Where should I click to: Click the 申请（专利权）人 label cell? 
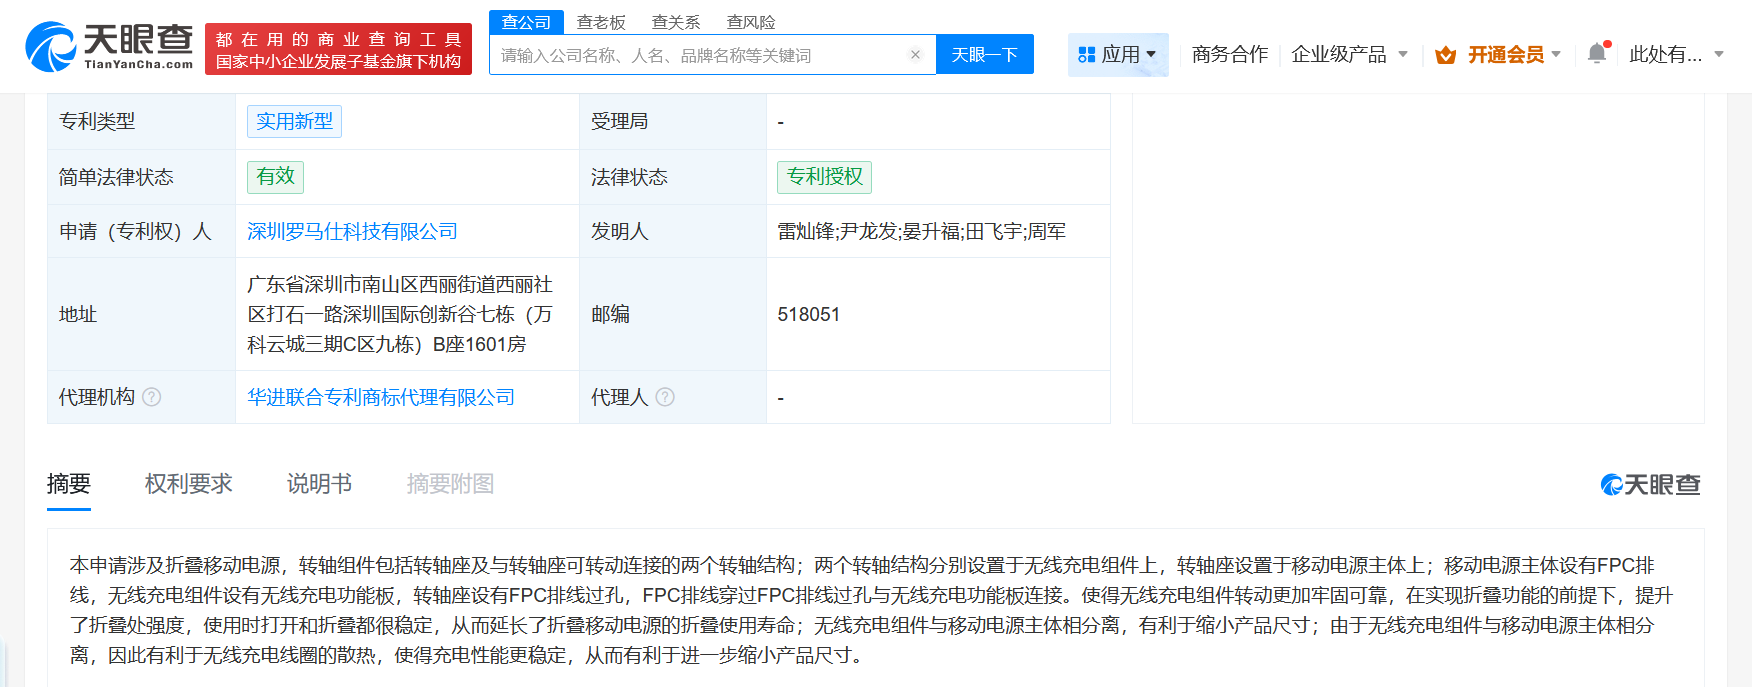[x=141, y=231]
